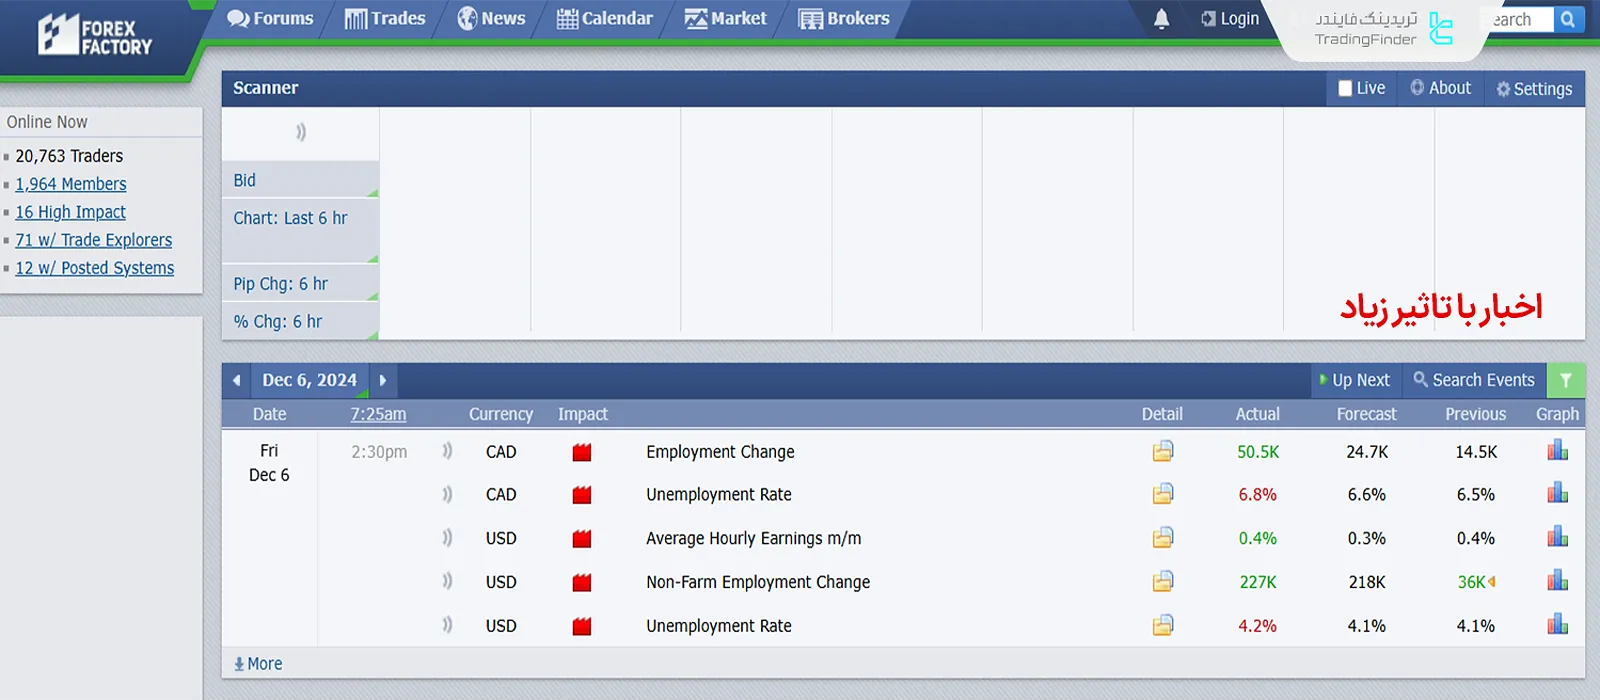The height and width of the screenshot is (700, 1600).
Task: Open detail folder for Average Hourly Earnings
Action: (1162, 538)
